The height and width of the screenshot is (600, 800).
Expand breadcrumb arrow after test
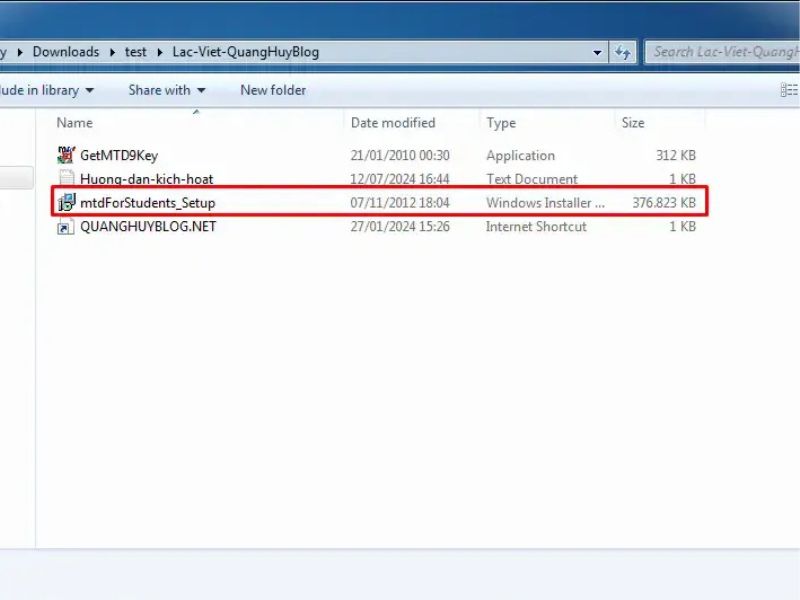click(160, 52)
